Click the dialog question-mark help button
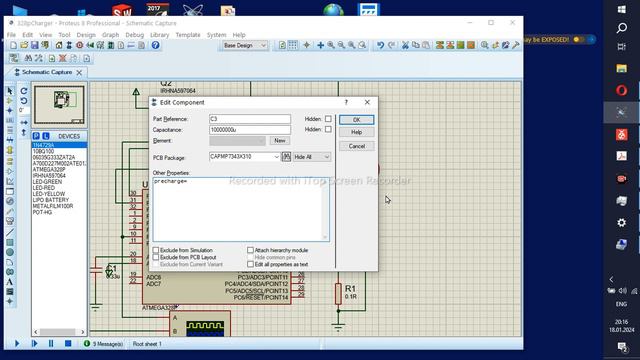Viewport: 640px width, 360px height. [346, 102]
